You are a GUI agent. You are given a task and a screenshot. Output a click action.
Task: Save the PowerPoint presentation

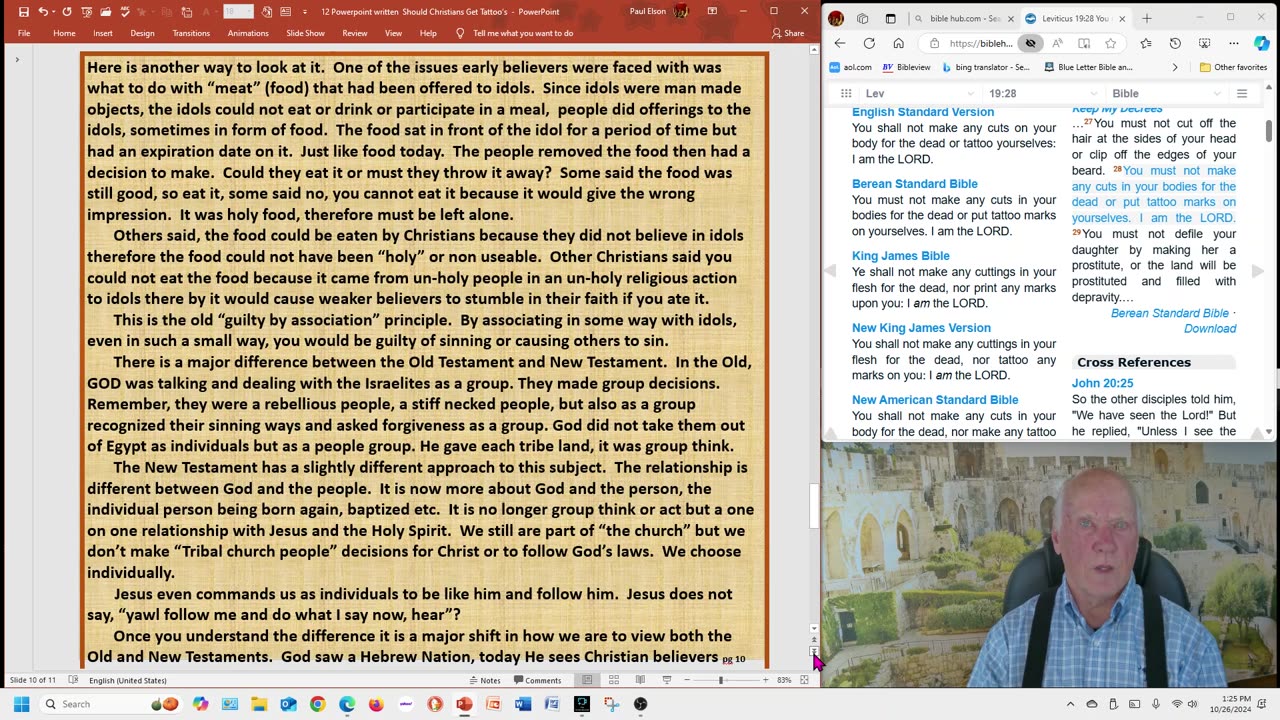coord(24,12)
